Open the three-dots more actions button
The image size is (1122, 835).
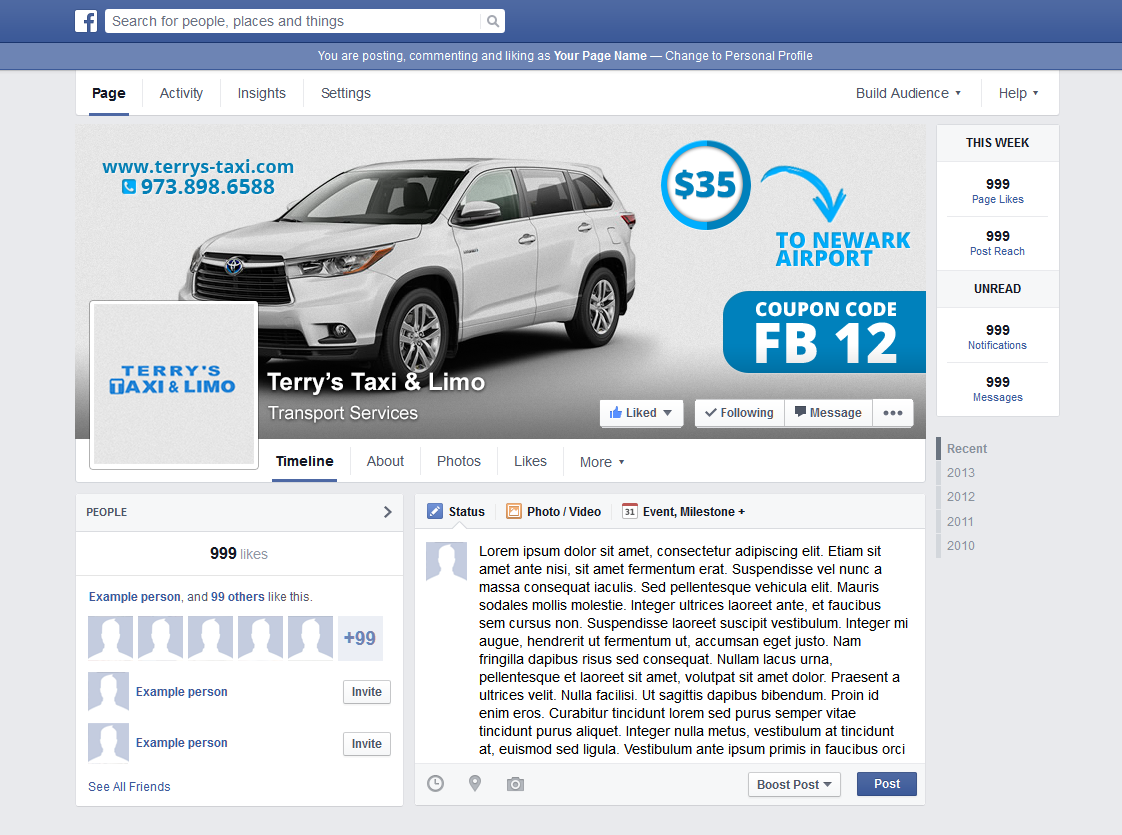(x=892, y=413)
